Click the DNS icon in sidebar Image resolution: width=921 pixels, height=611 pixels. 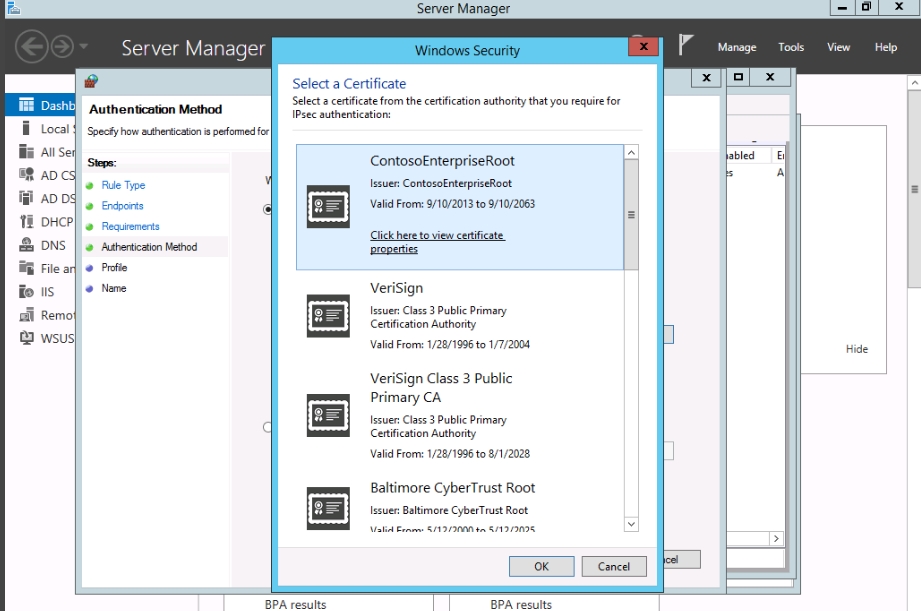pyautogui.click(x=26, y=245)
